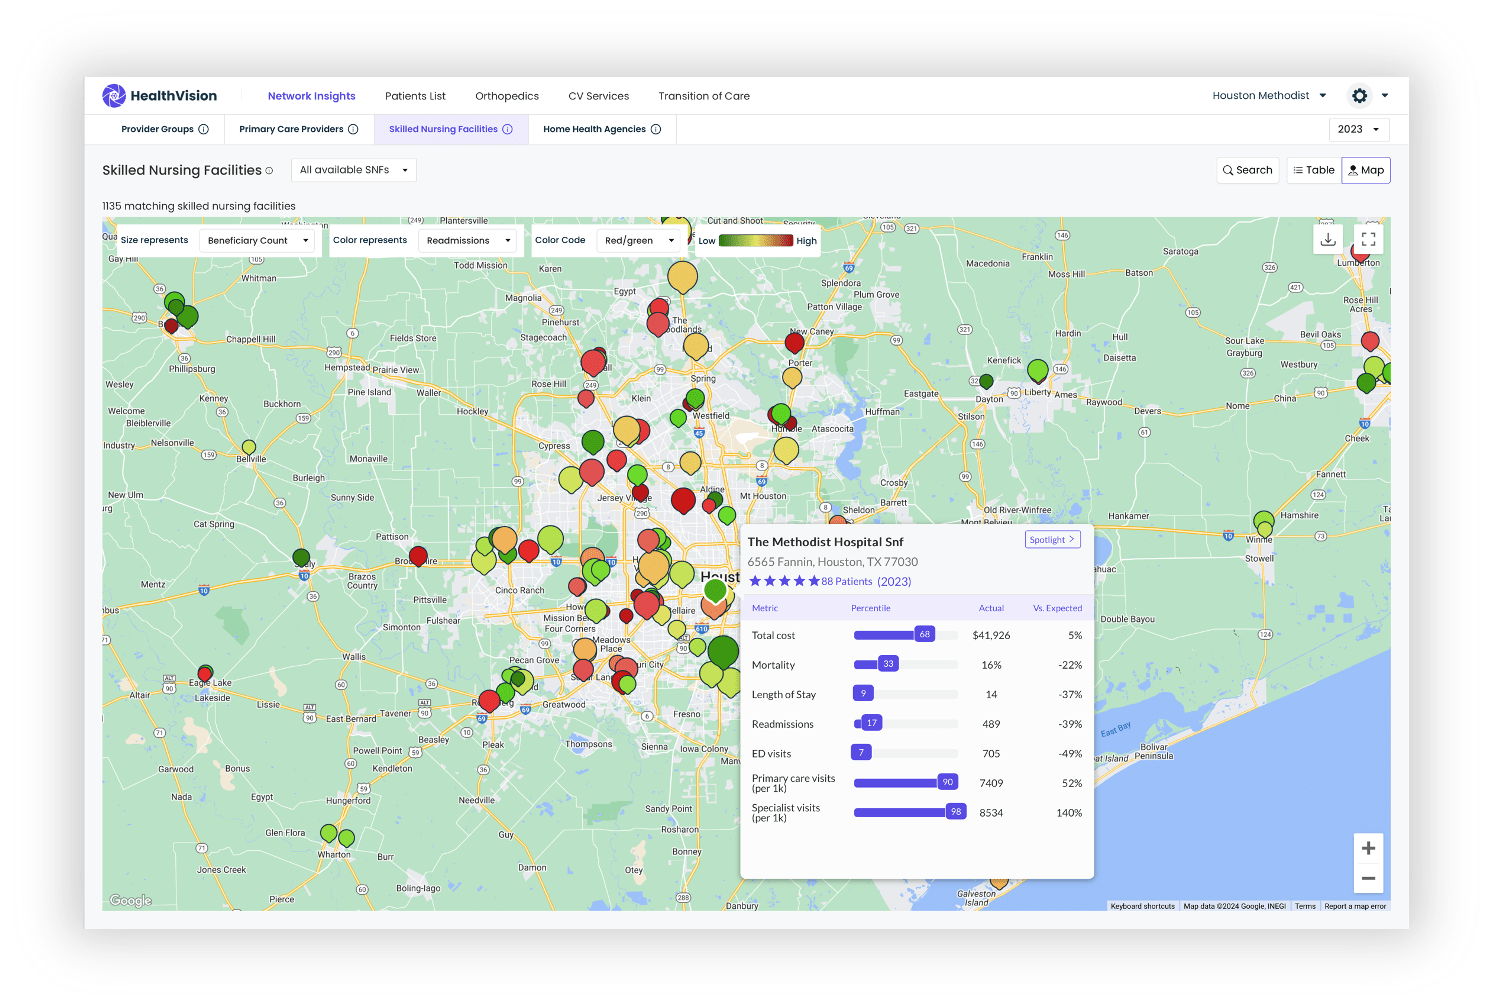The height and width of the screenshot is (1006, 1492).
Task: Zoom in on the map
Action: (x=1368, y=848)
